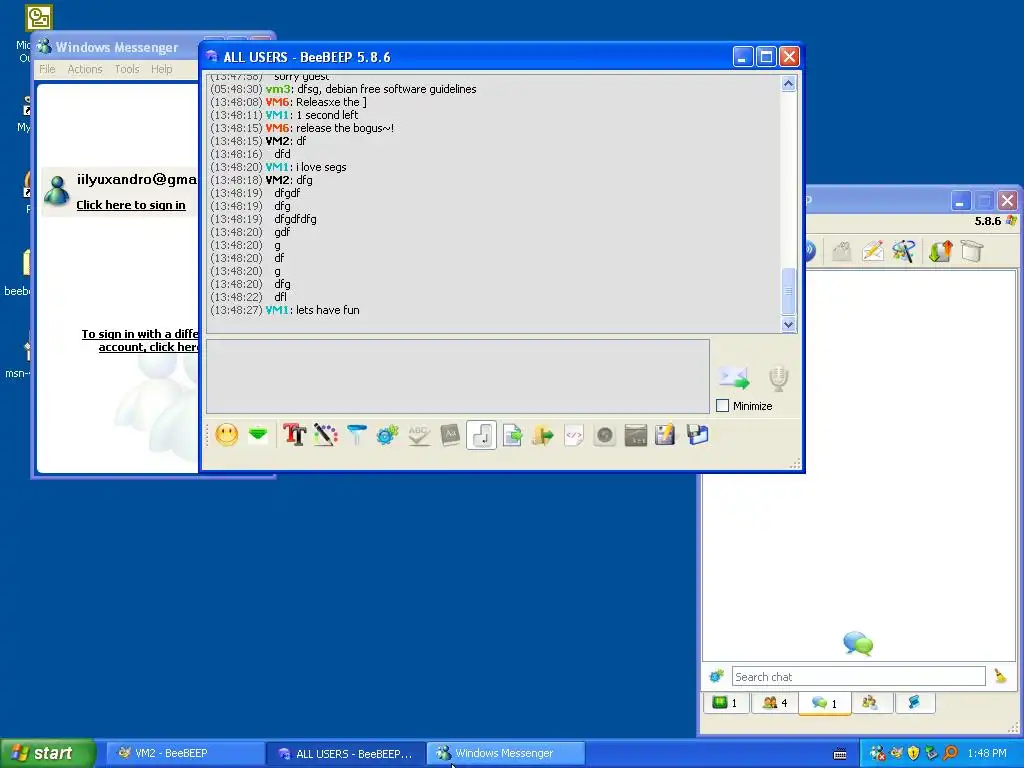1024x768 pixels.
Task: Open Help menu in Windows Messenger
Action: click(161, 69)
